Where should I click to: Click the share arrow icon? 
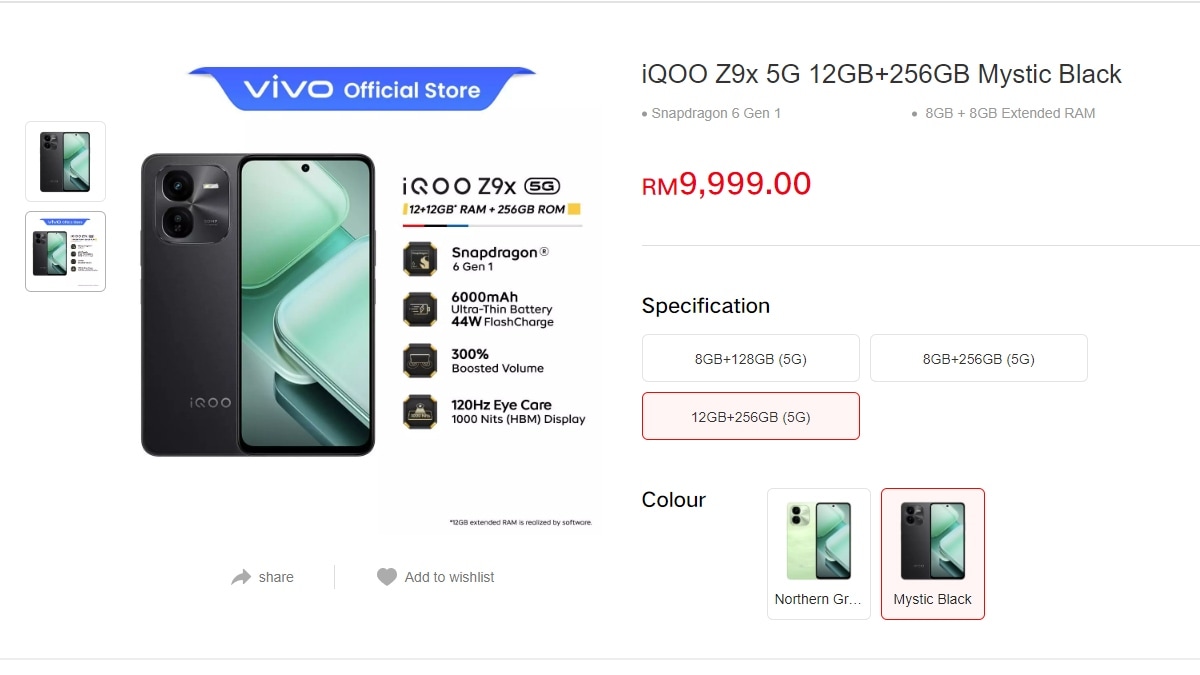(241, 577)
